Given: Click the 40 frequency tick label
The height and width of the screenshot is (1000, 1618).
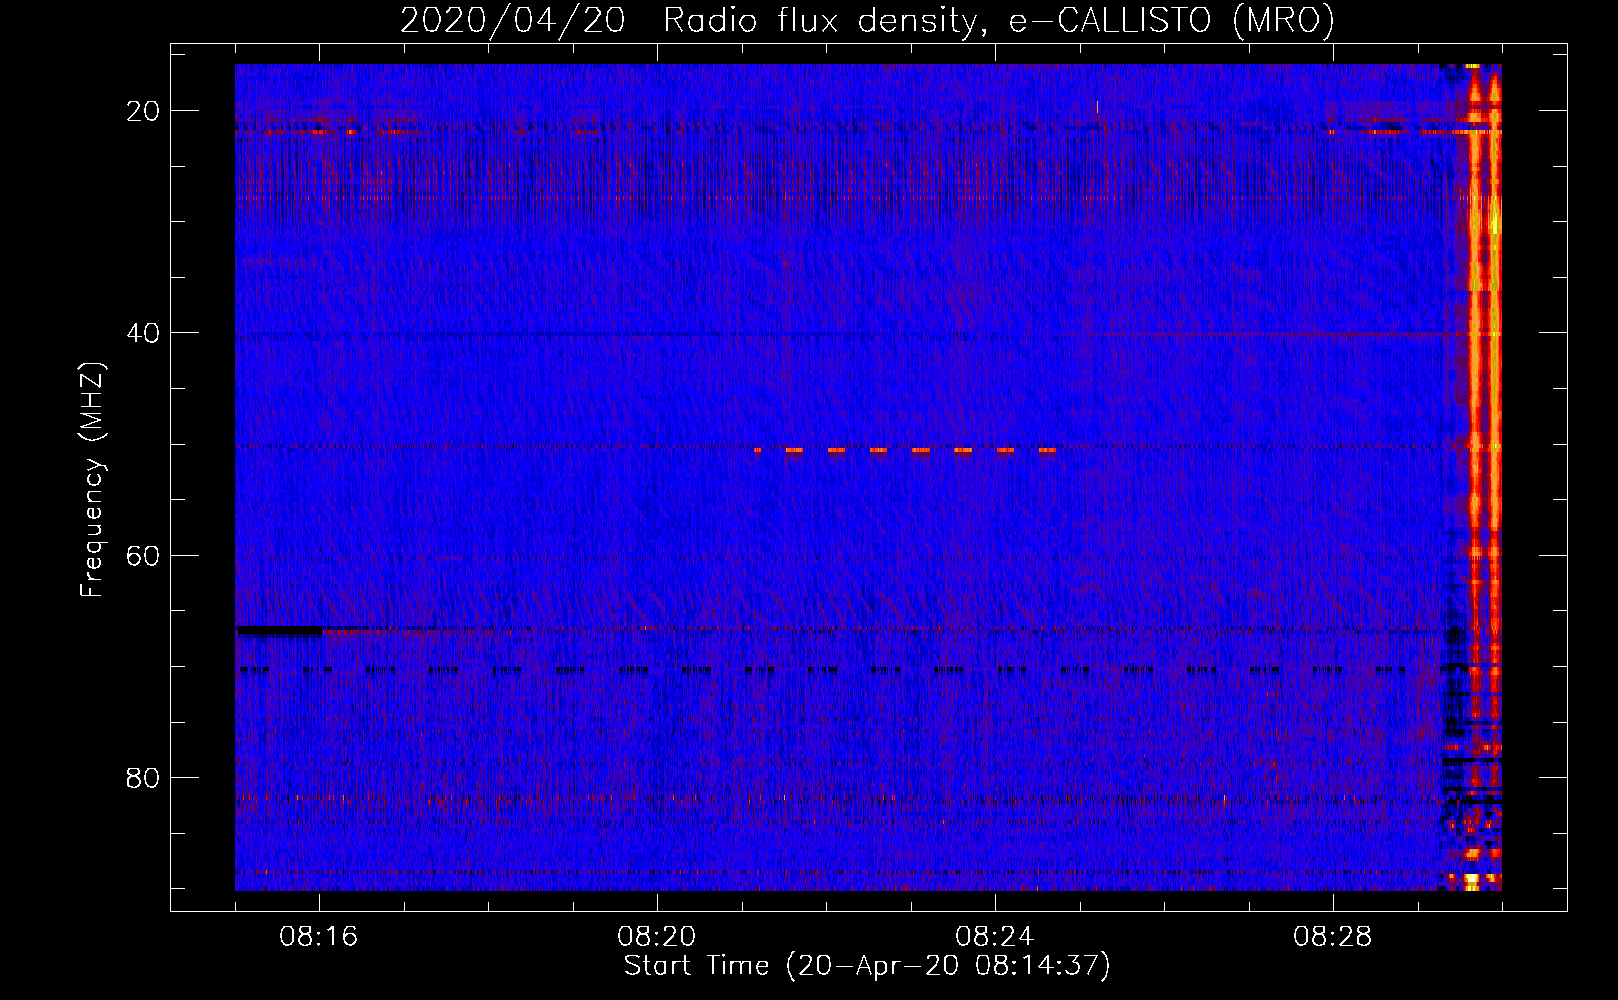Looking at the screenshot, I should pyautogui.click(x=143, y=333).
